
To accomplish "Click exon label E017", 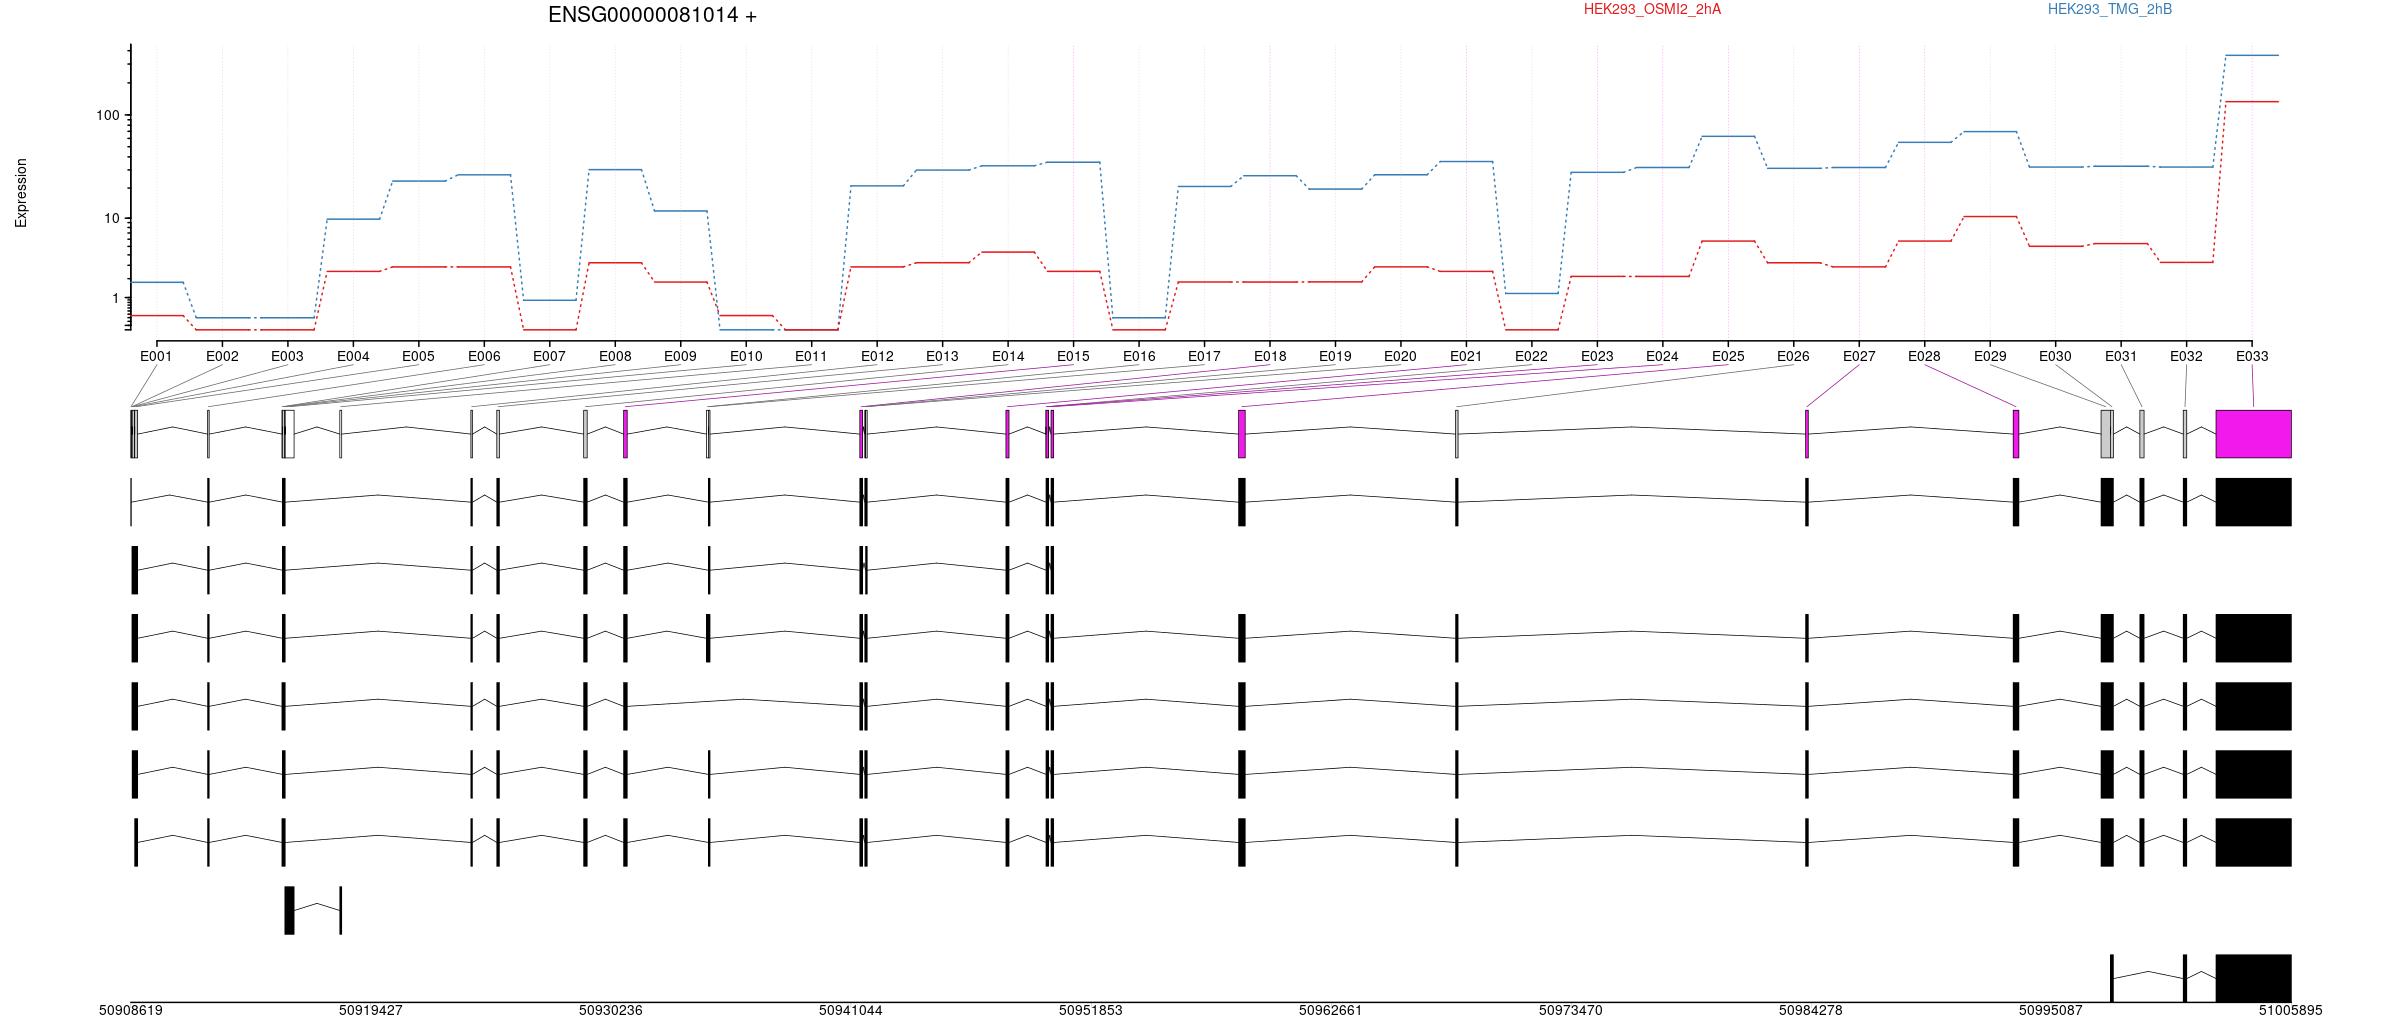I will 1204,356.
